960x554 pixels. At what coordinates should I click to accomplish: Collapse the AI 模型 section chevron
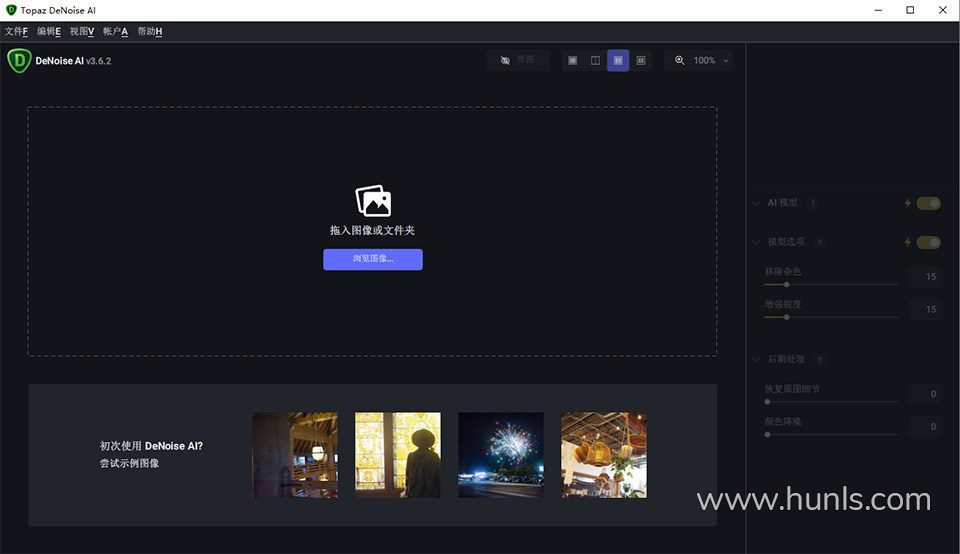tap(756, 203)
